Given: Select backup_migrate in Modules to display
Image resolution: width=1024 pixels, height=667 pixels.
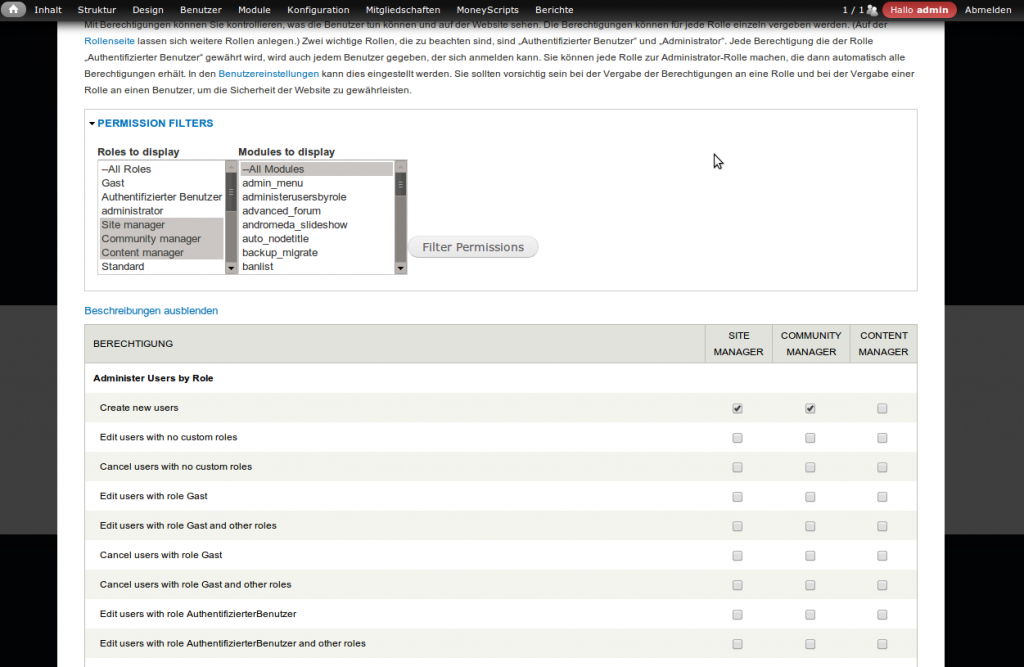Looking at the screenshot, I should point(280,253).
